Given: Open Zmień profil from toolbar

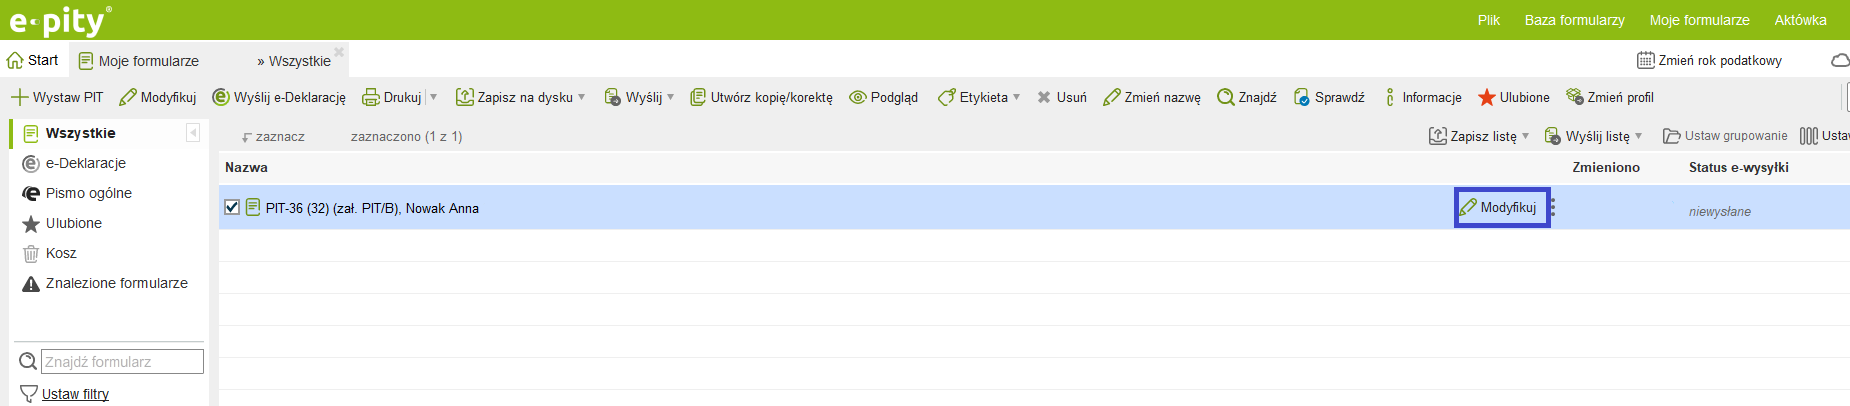Looking at the screenshot, I should [x=1575, y=97].
